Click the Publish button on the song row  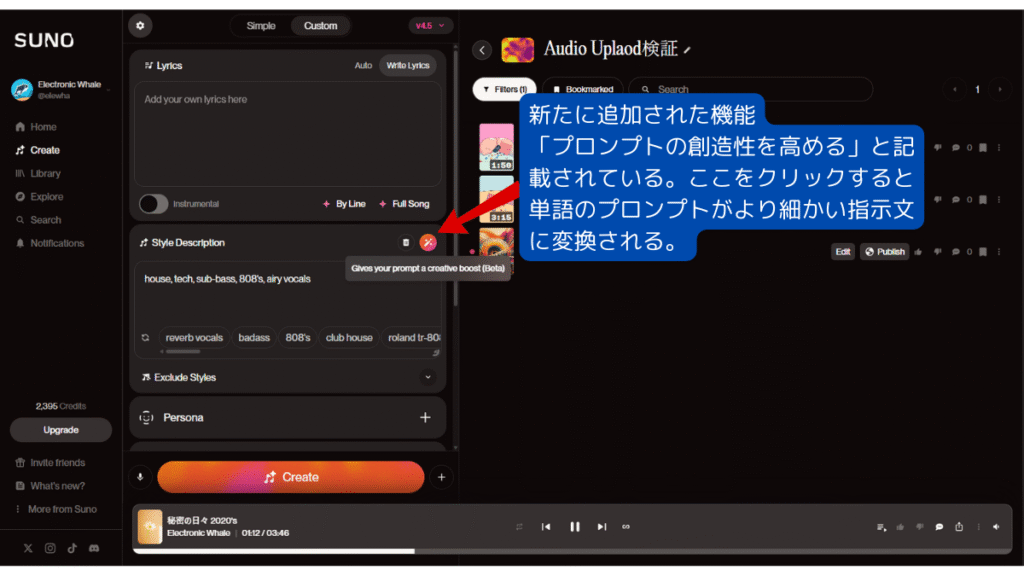click(x=884, y=252)
